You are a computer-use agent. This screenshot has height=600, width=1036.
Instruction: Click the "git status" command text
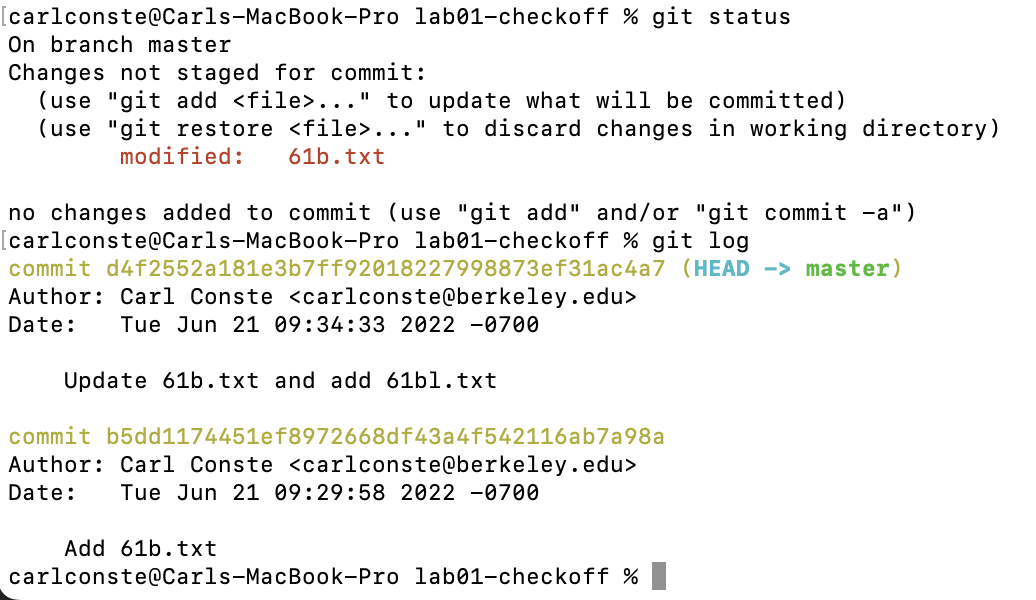point(720,17)
